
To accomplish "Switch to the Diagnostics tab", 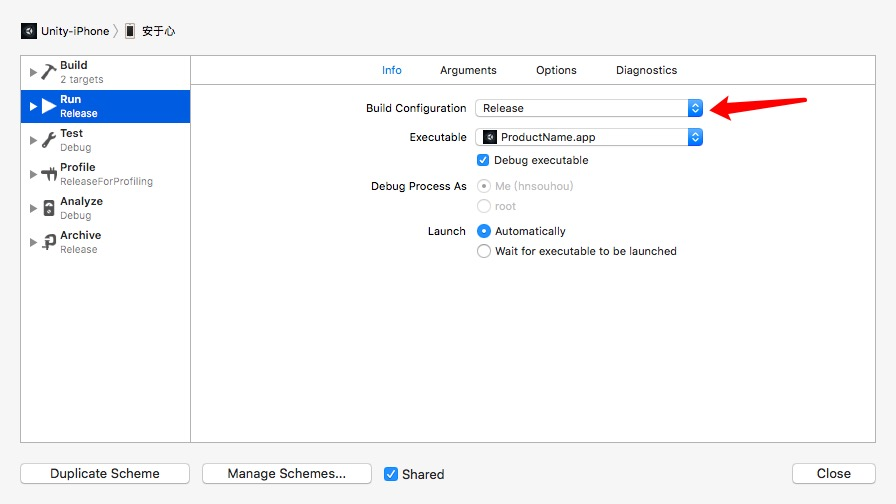I will (x=646, y=70).
